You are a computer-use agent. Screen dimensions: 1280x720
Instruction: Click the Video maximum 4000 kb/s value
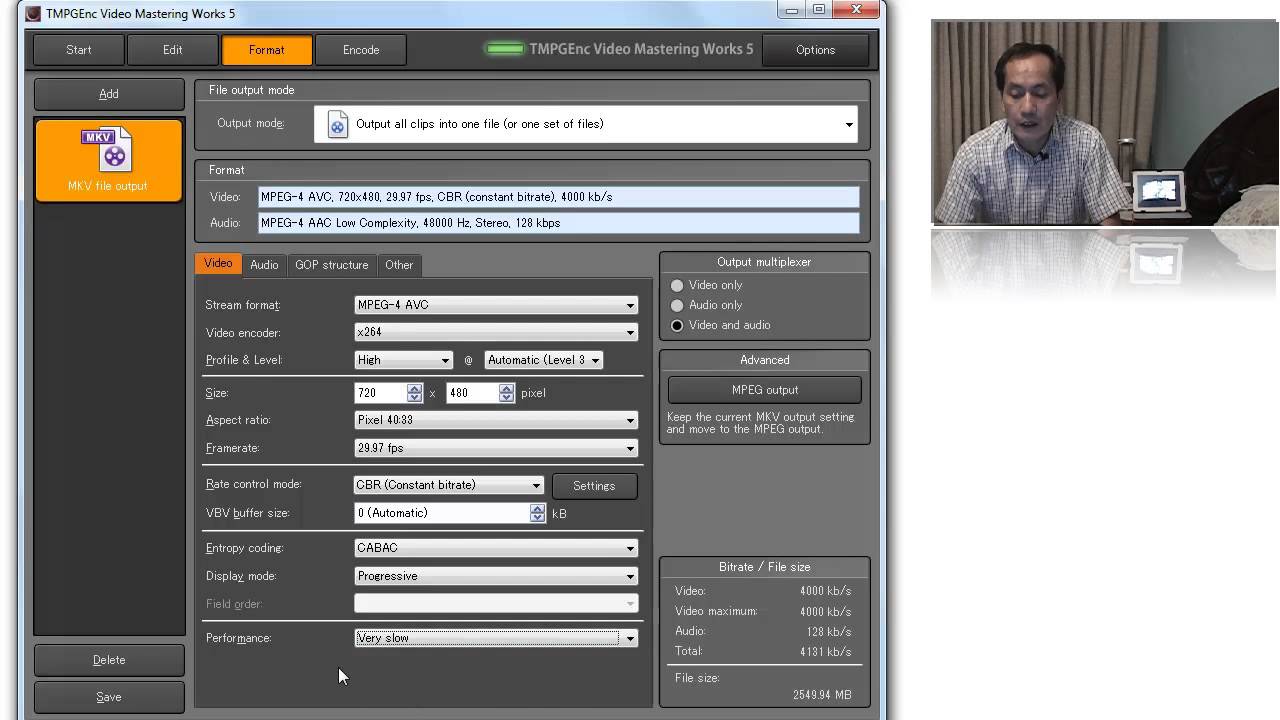pos(825,612)
